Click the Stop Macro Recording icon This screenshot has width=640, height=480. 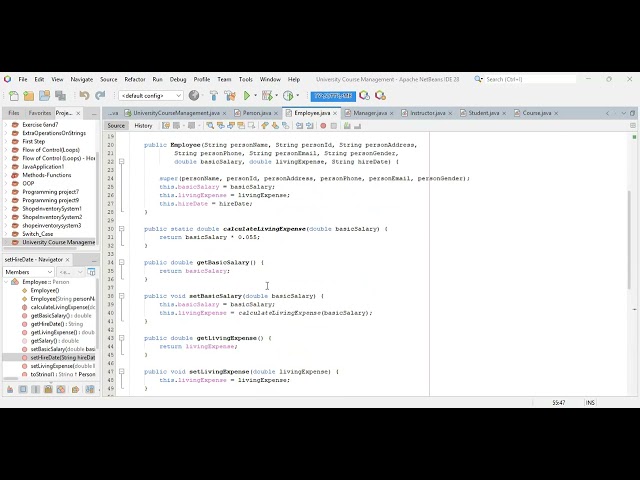(334, 126)
